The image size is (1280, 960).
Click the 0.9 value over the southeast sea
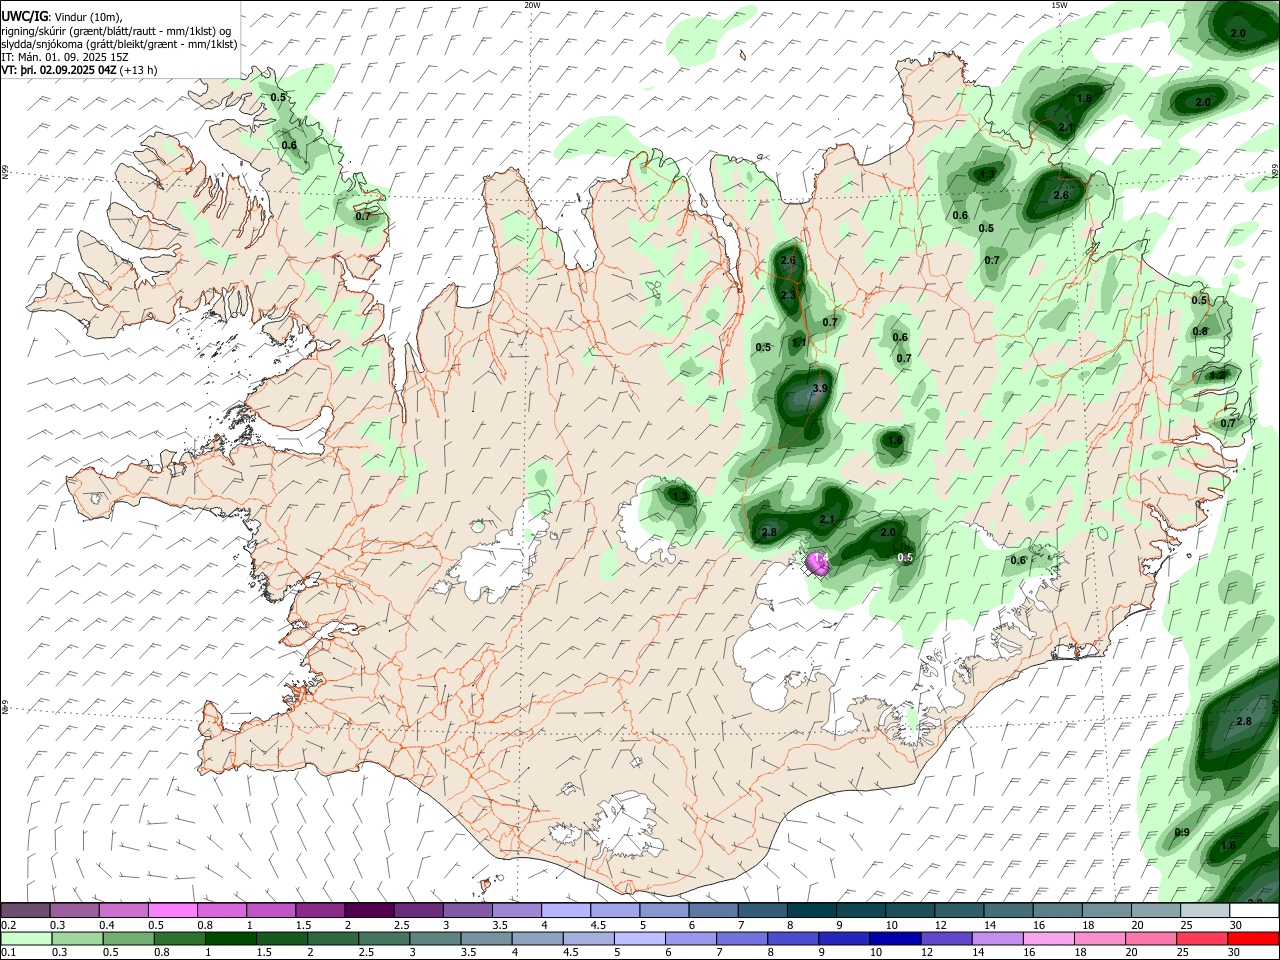click(x=1182, y=833)
